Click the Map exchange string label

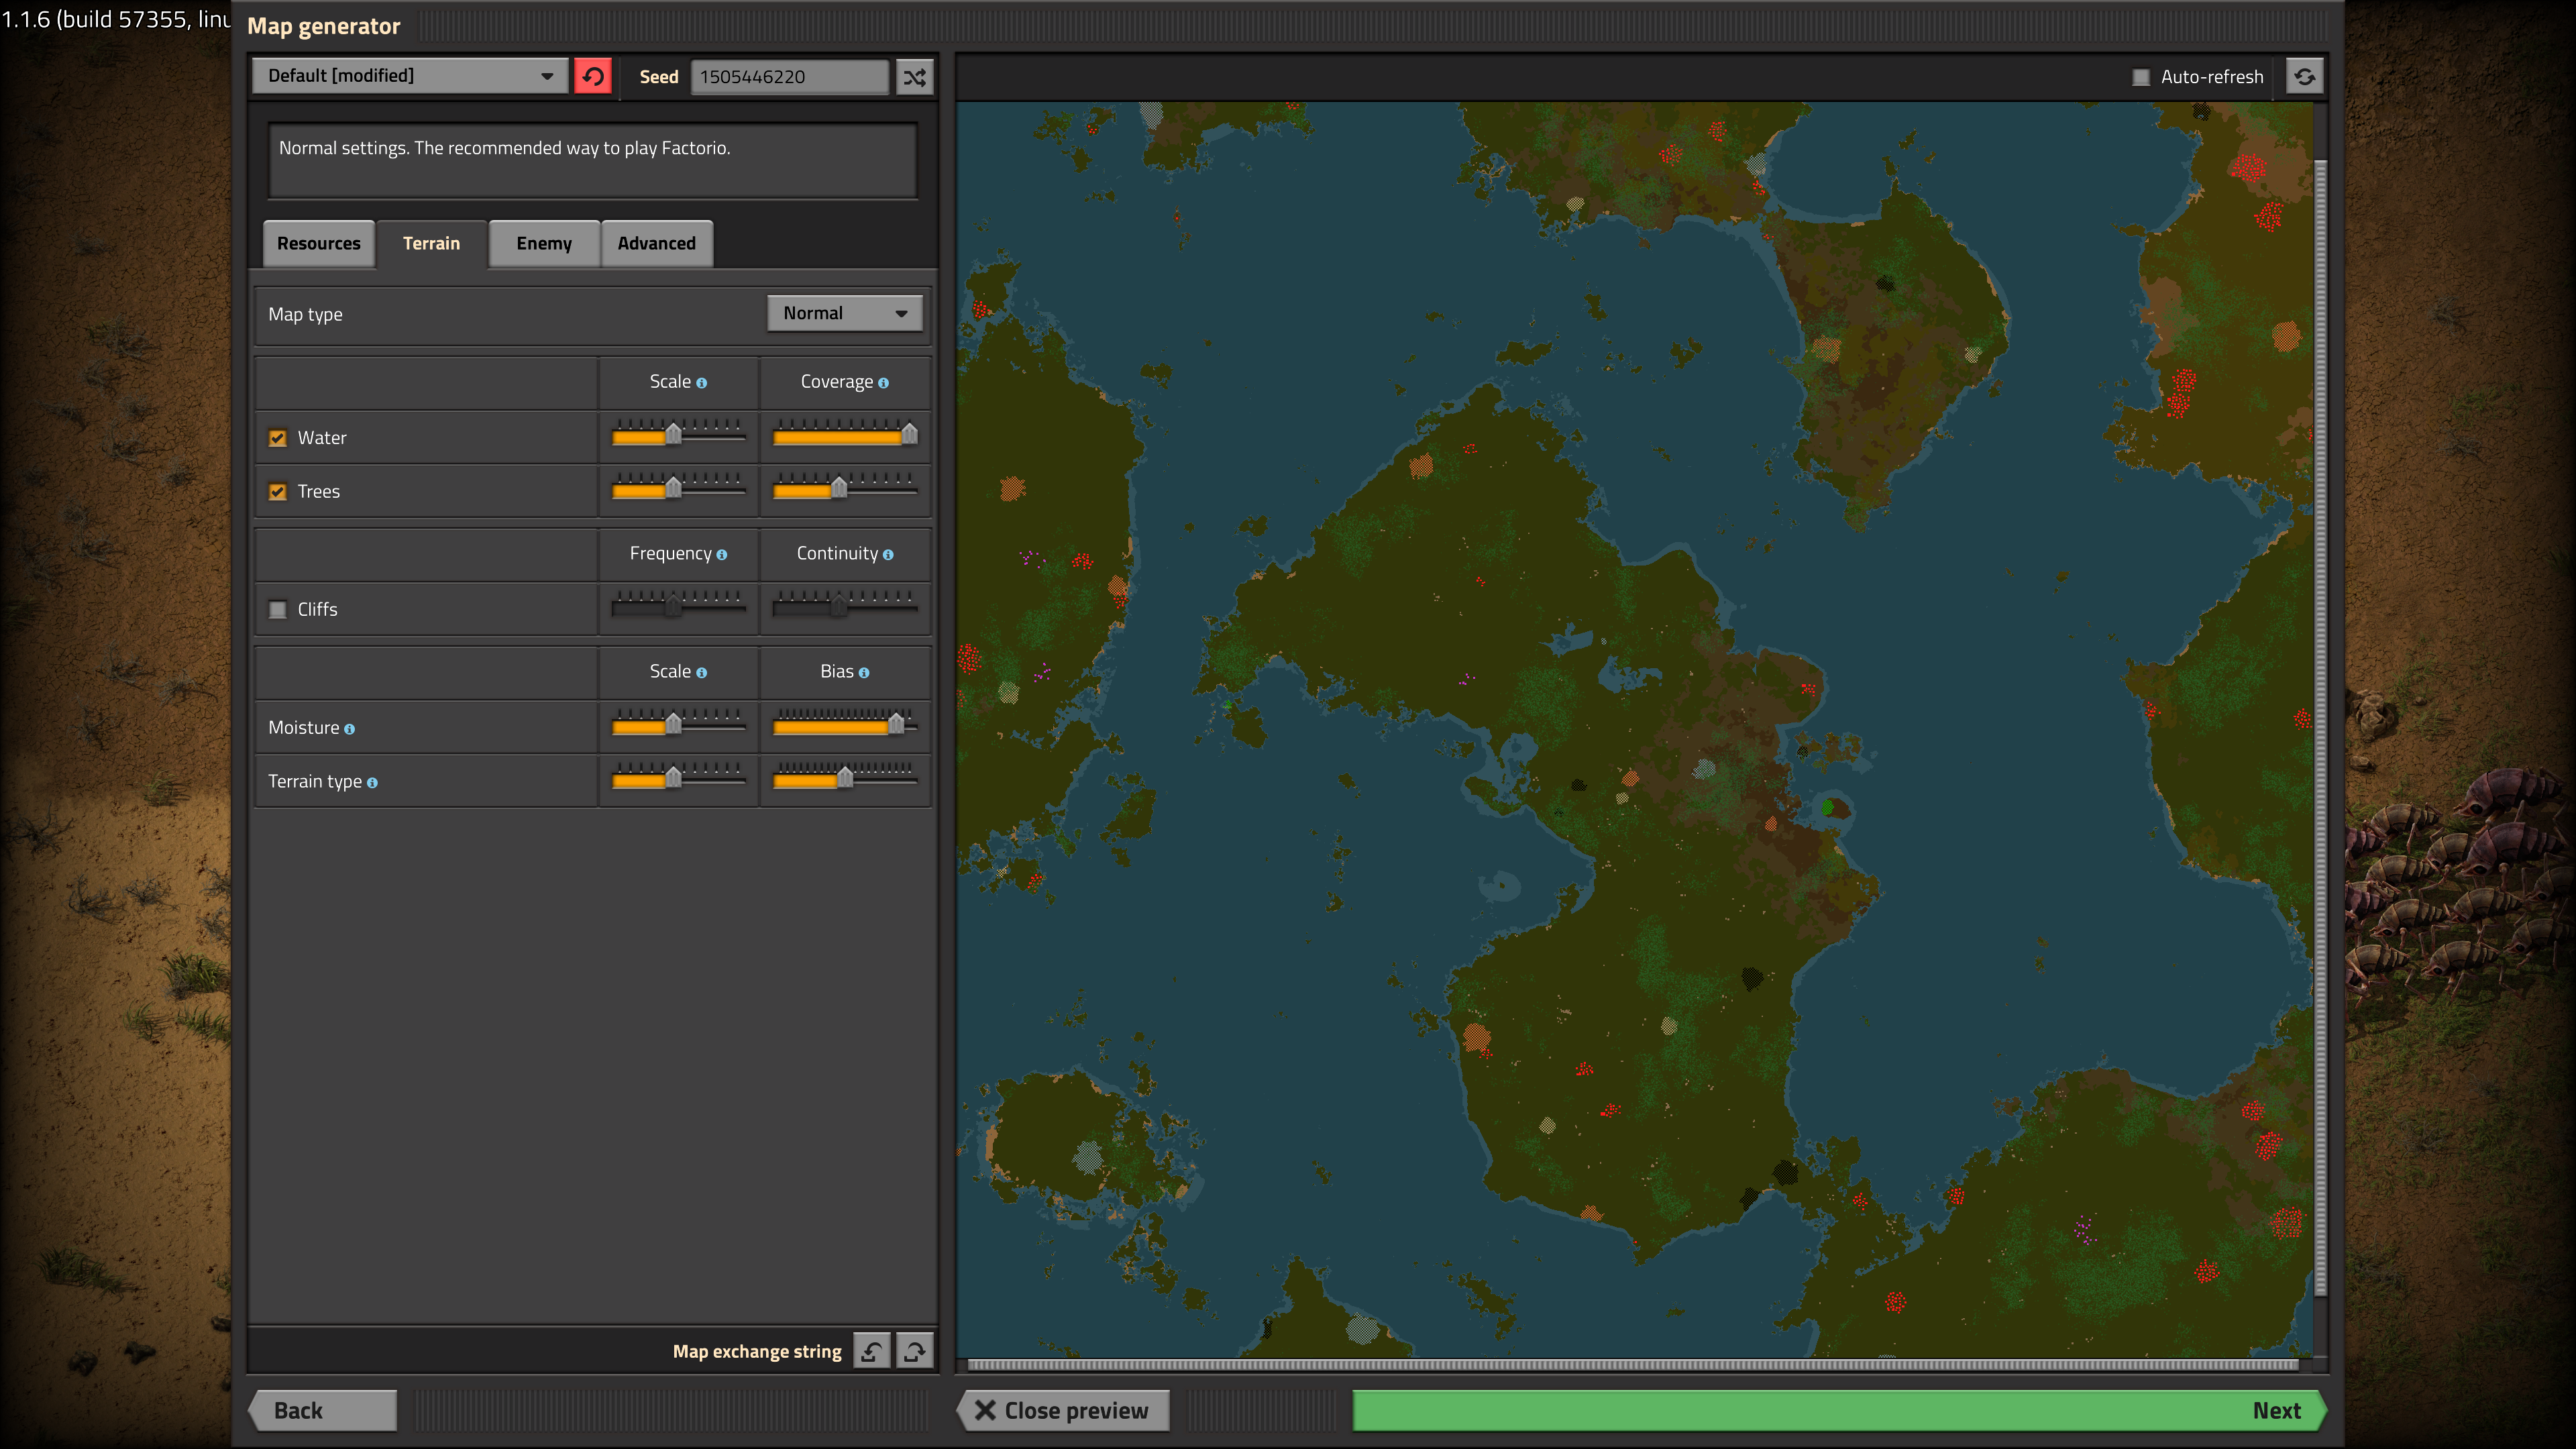(x=757, y=1352)
